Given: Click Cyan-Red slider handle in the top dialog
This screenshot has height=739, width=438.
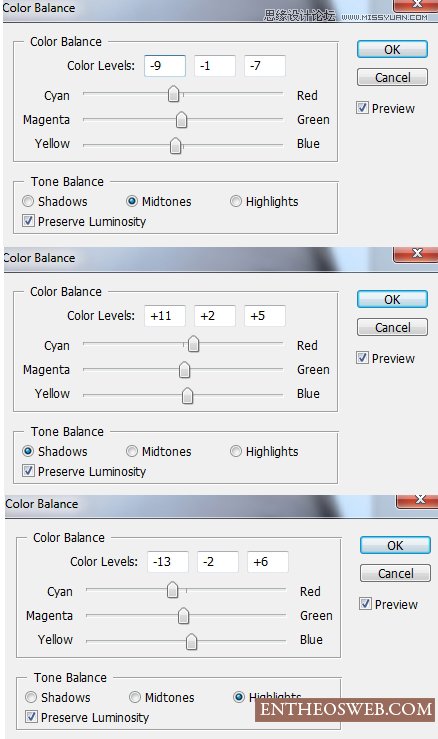Looking at the screenshot, I should coord(174,94).
